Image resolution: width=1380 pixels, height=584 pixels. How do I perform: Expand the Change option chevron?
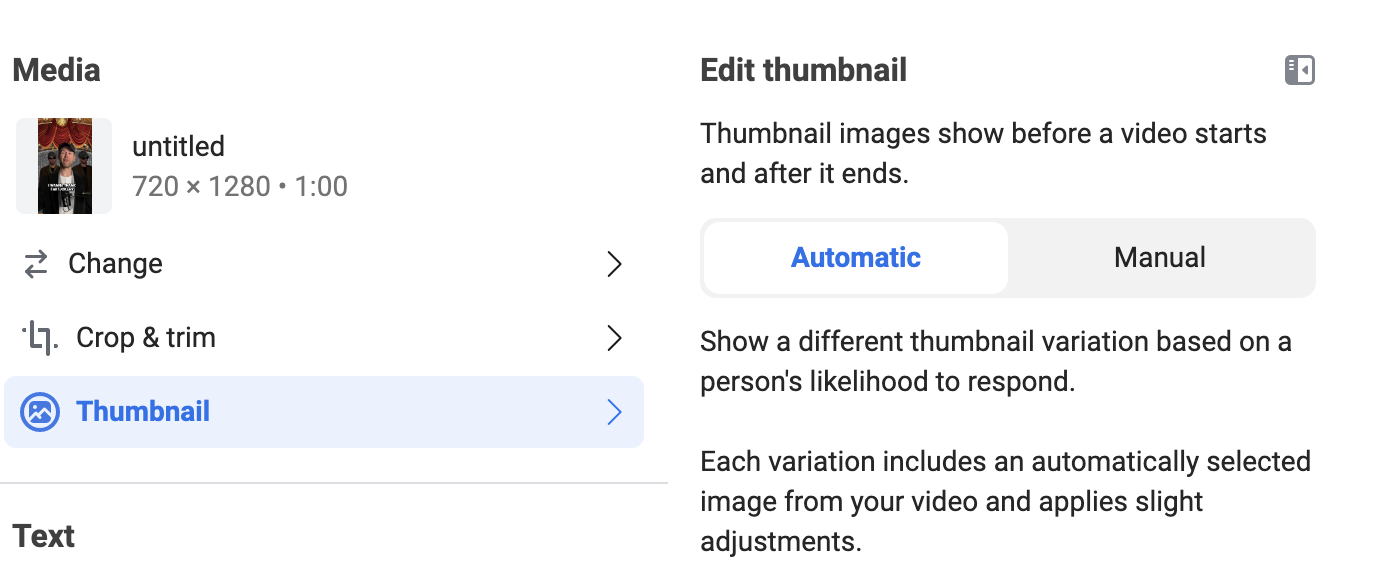click(614, 264)
